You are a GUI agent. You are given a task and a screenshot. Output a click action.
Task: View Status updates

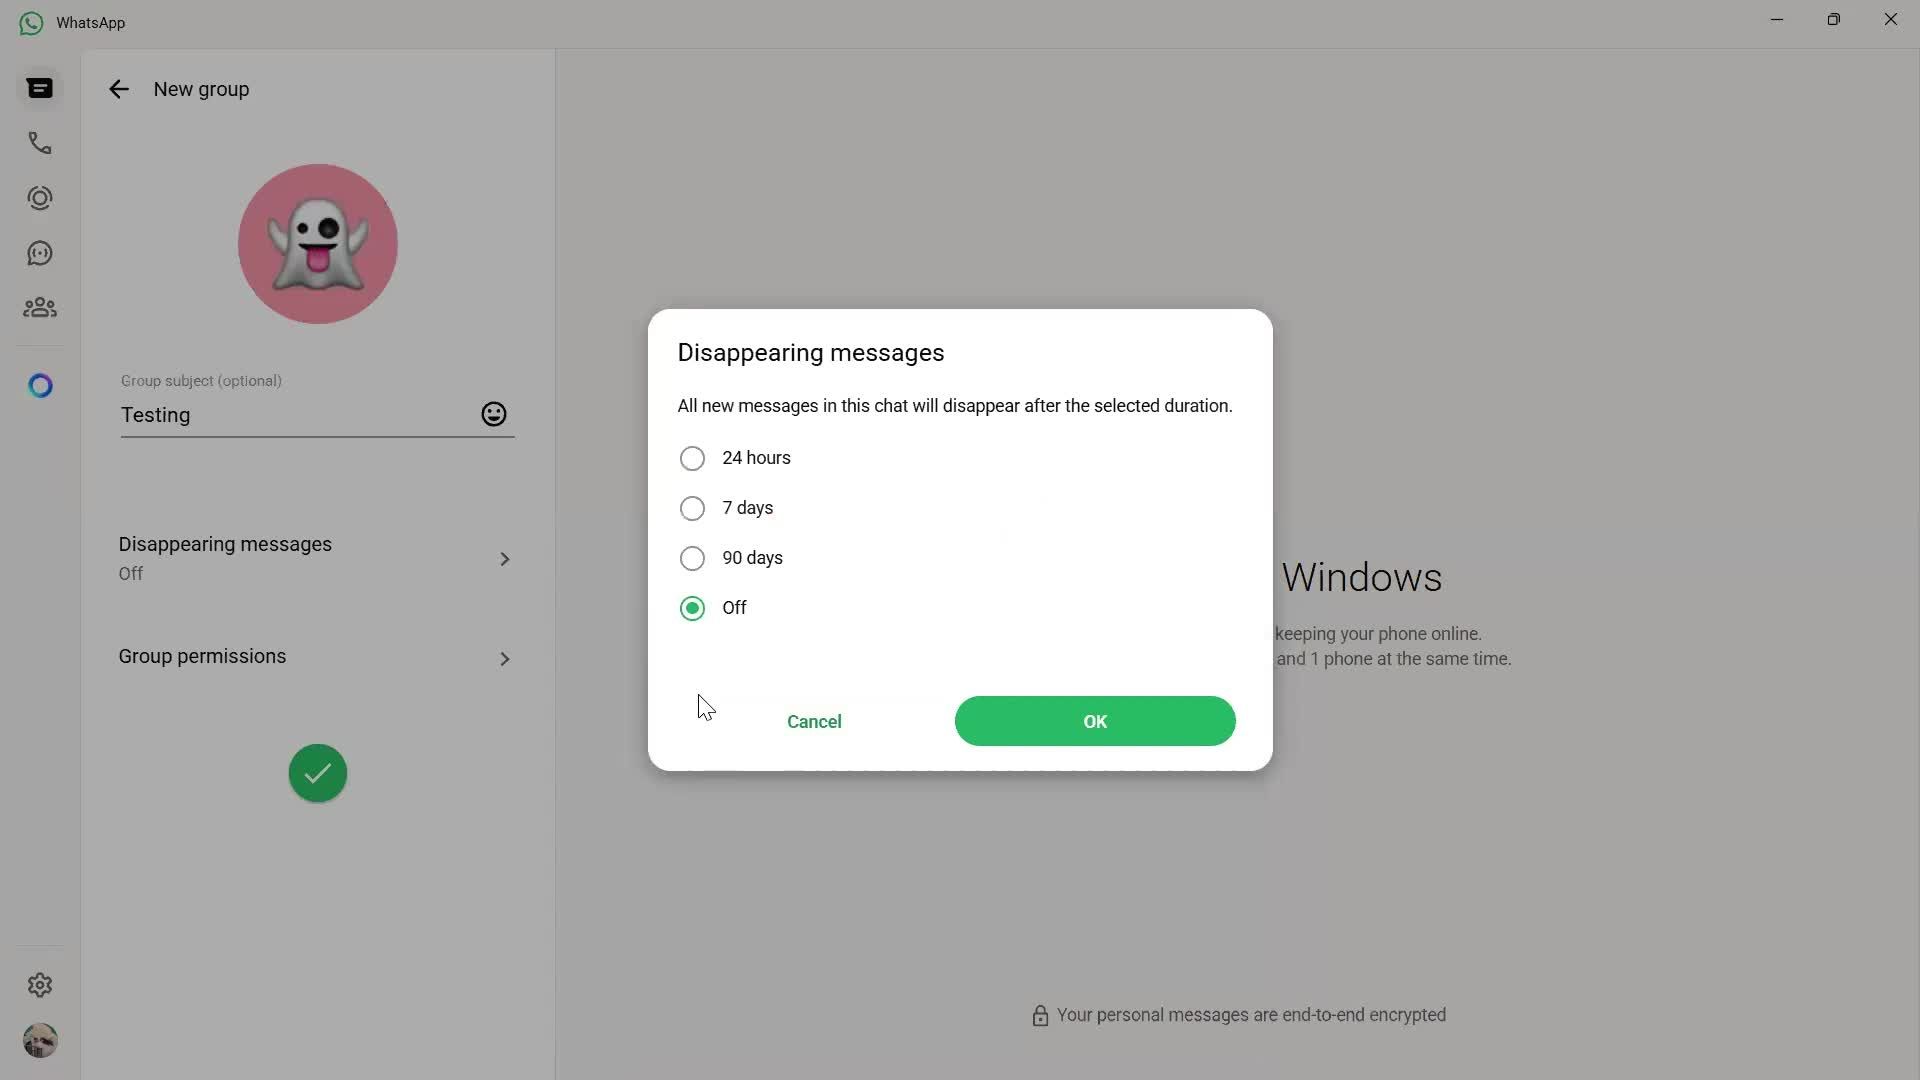(39, 198)
